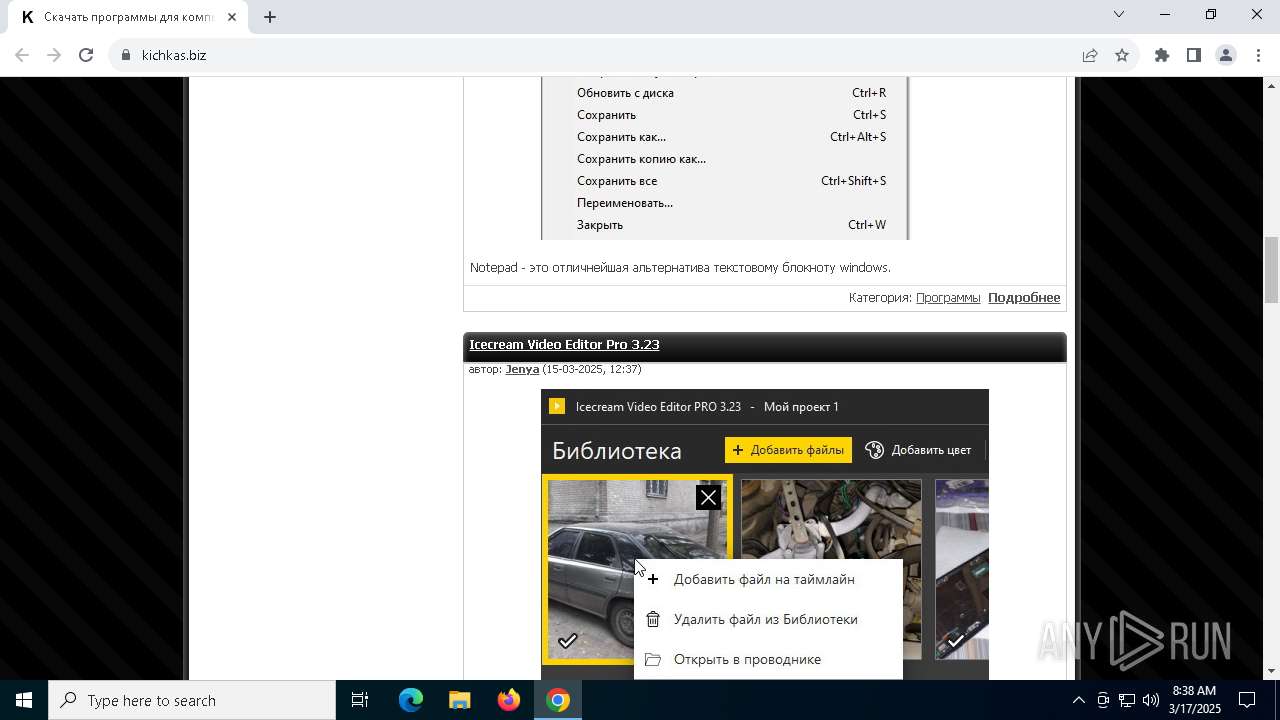Open author Jenya profile link
1280x720 pixels.
(522, 369)
